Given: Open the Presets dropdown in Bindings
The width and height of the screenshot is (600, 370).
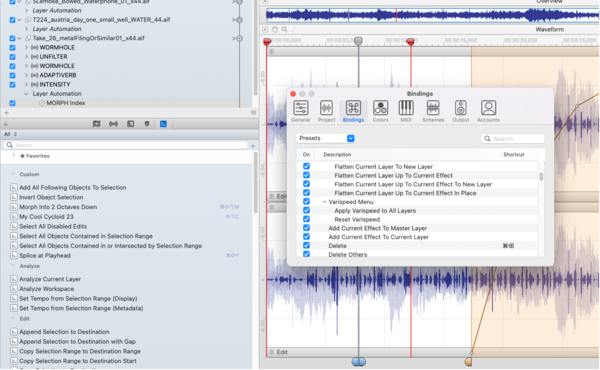Looking at the screenshot, I should point(325,138).
